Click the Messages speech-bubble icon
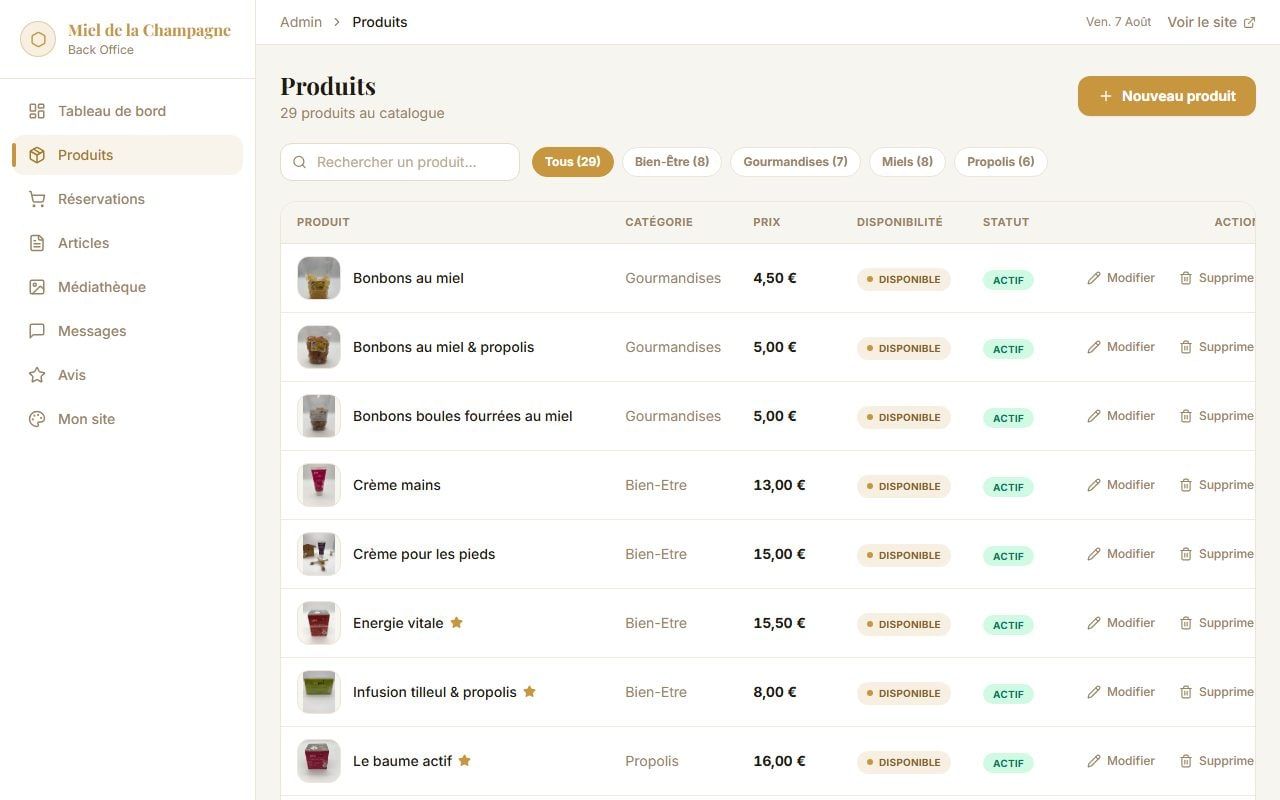 pos(37,331)
